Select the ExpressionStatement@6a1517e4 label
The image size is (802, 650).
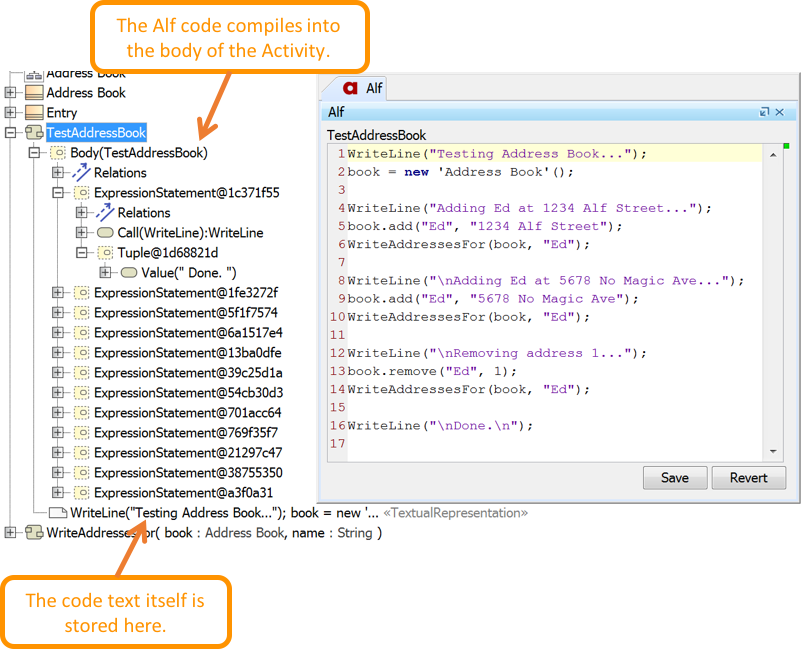188,332
